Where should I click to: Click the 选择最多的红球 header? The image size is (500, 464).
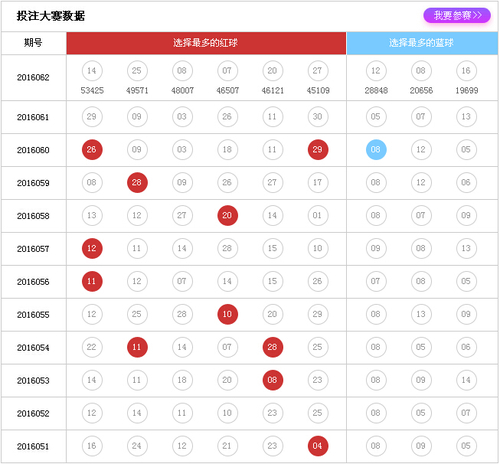click(x=206, y=43)
